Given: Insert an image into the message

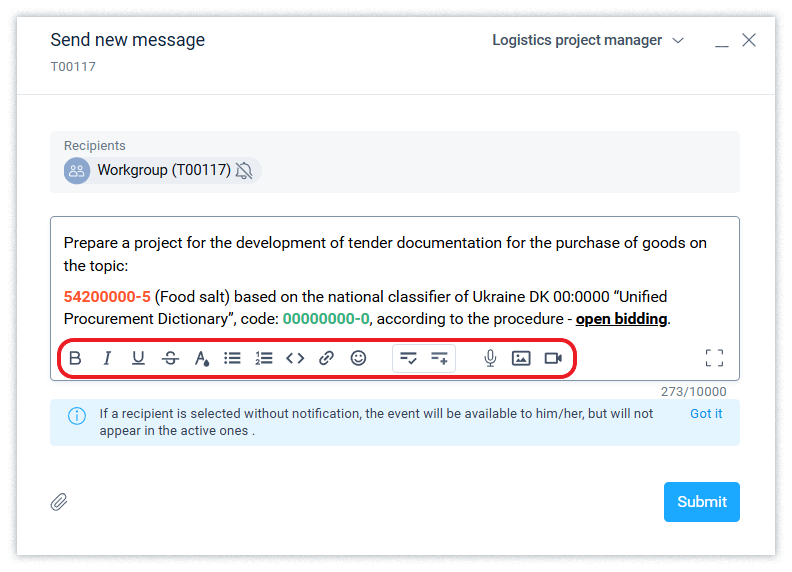Looking at the screenshot, I should pyautogui.click(x=521, y=358).
